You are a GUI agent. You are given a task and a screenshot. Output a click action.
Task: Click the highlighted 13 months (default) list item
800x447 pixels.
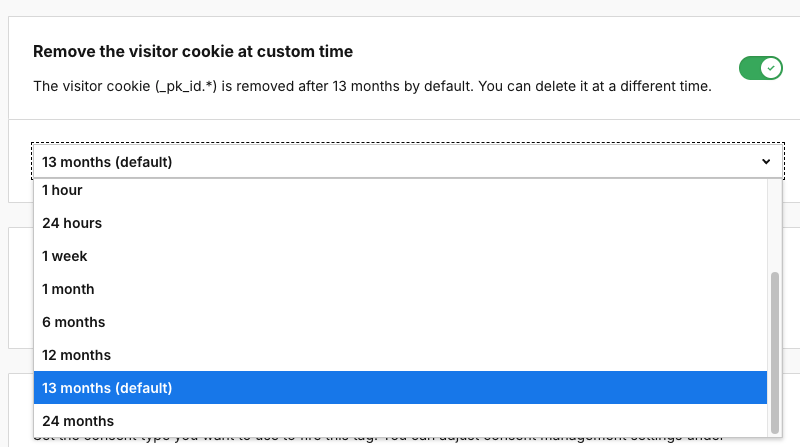107,388
